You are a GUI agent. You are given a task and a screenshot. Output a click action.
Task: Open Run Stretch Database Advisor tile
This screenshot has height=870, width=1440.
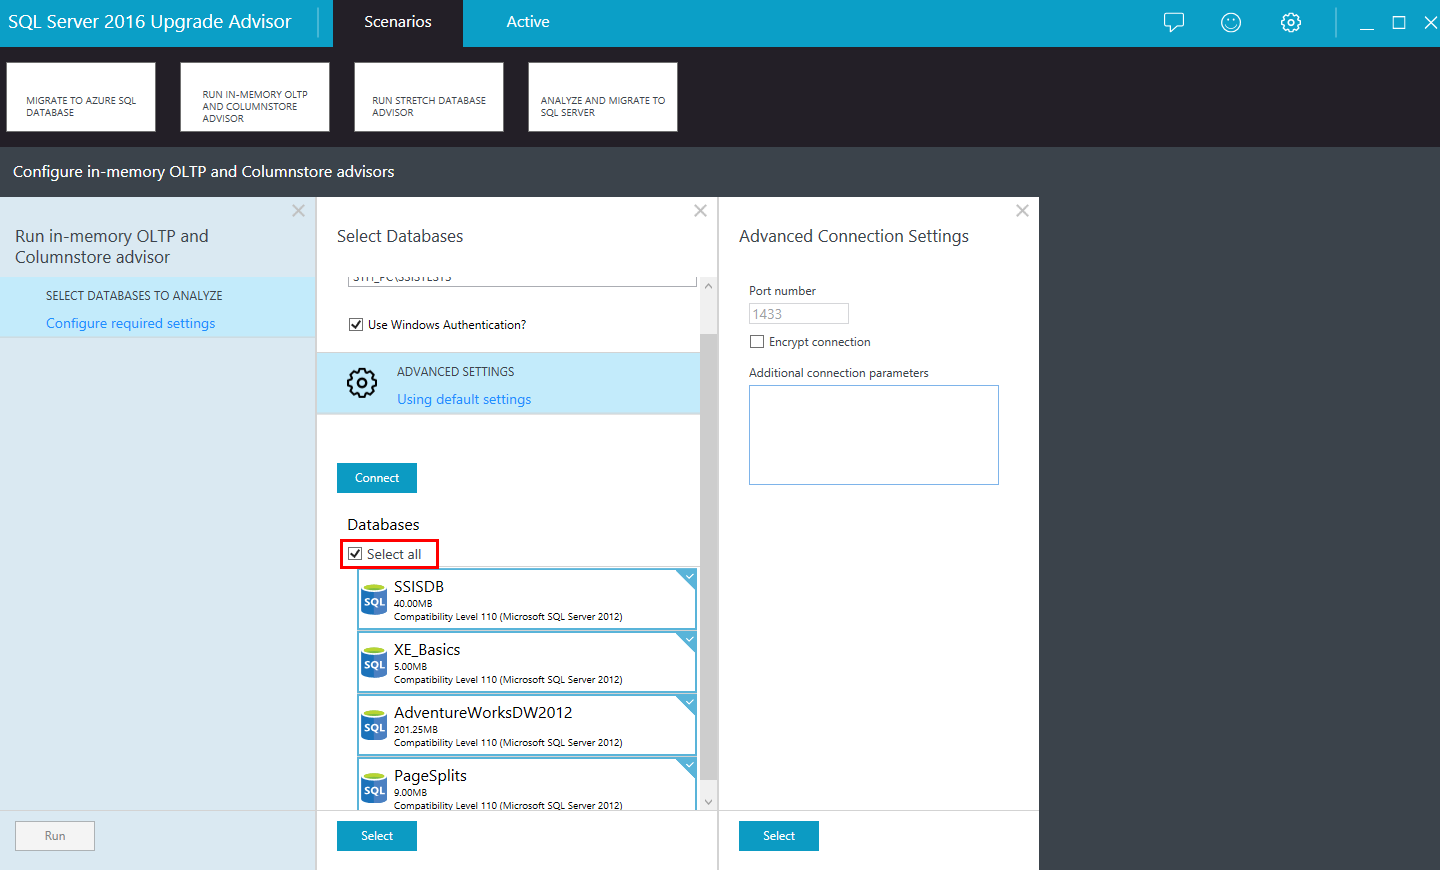coord(429,97)
